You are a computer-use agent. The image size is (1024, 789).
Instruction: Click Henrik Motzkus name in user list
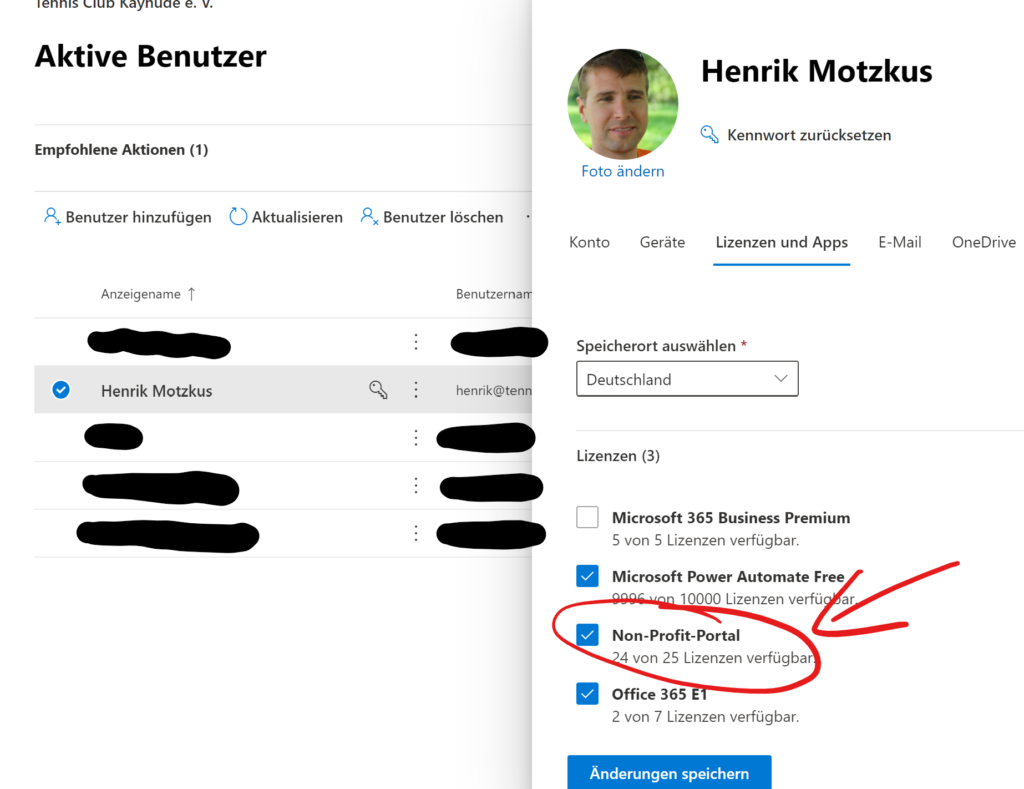[x=157, y=391]
